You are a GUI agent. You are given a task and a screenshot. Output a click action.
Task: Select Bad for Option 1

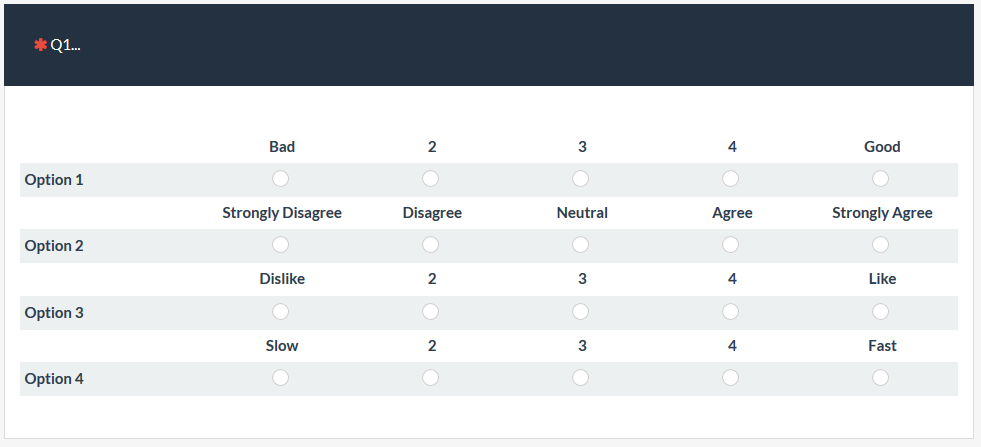pos(281,179)
